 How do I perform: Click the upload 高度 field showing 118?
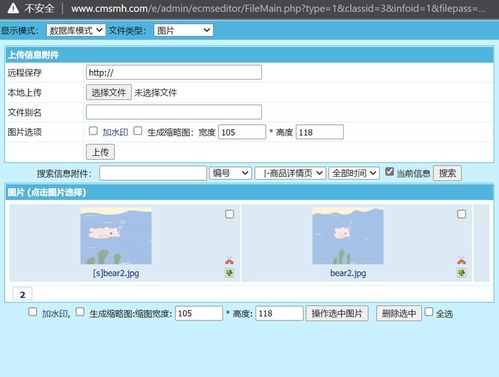[320, 132]
